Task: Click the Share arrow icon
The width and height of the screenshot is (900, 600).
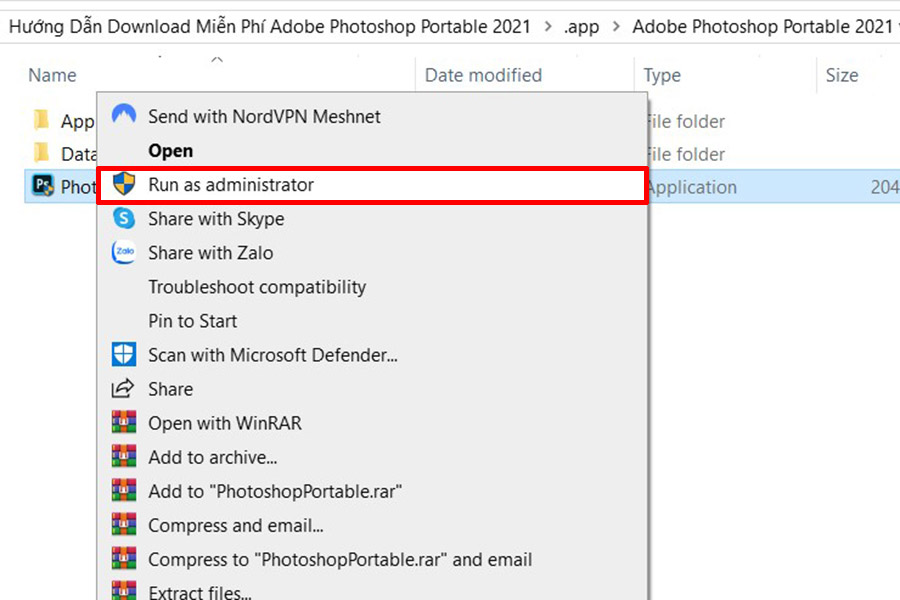Action: click(123, 389)
